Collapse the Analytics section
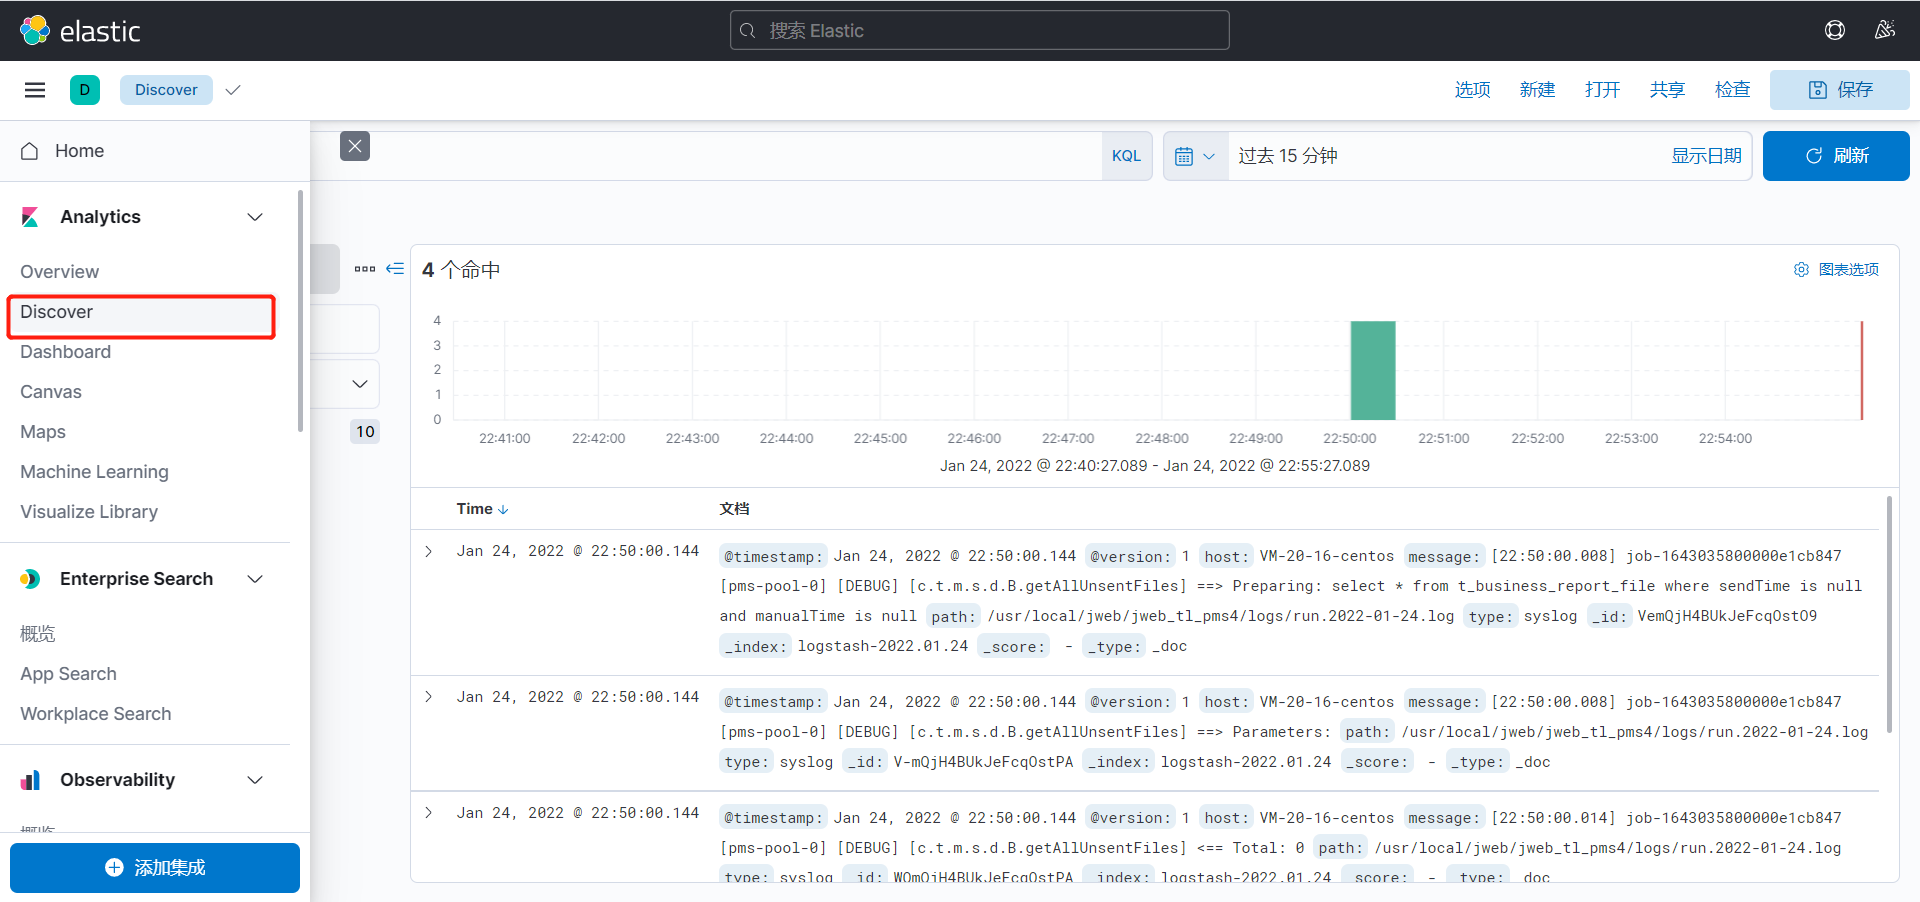The width and height of the screenshot is (1920, 902). point(255,217)
